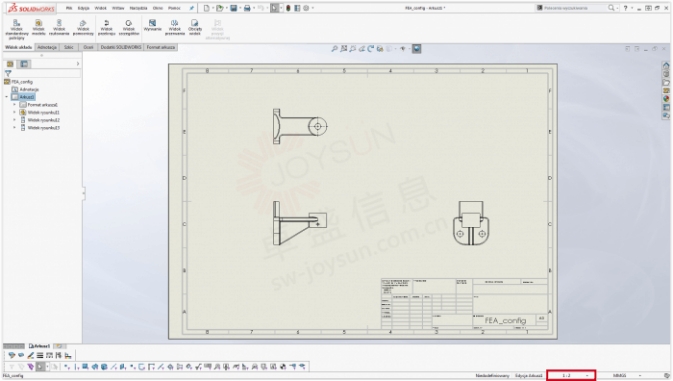Click the Widok pomocniczy icon
The width and height of the screenshot is (673, 381).
[83, 27]
